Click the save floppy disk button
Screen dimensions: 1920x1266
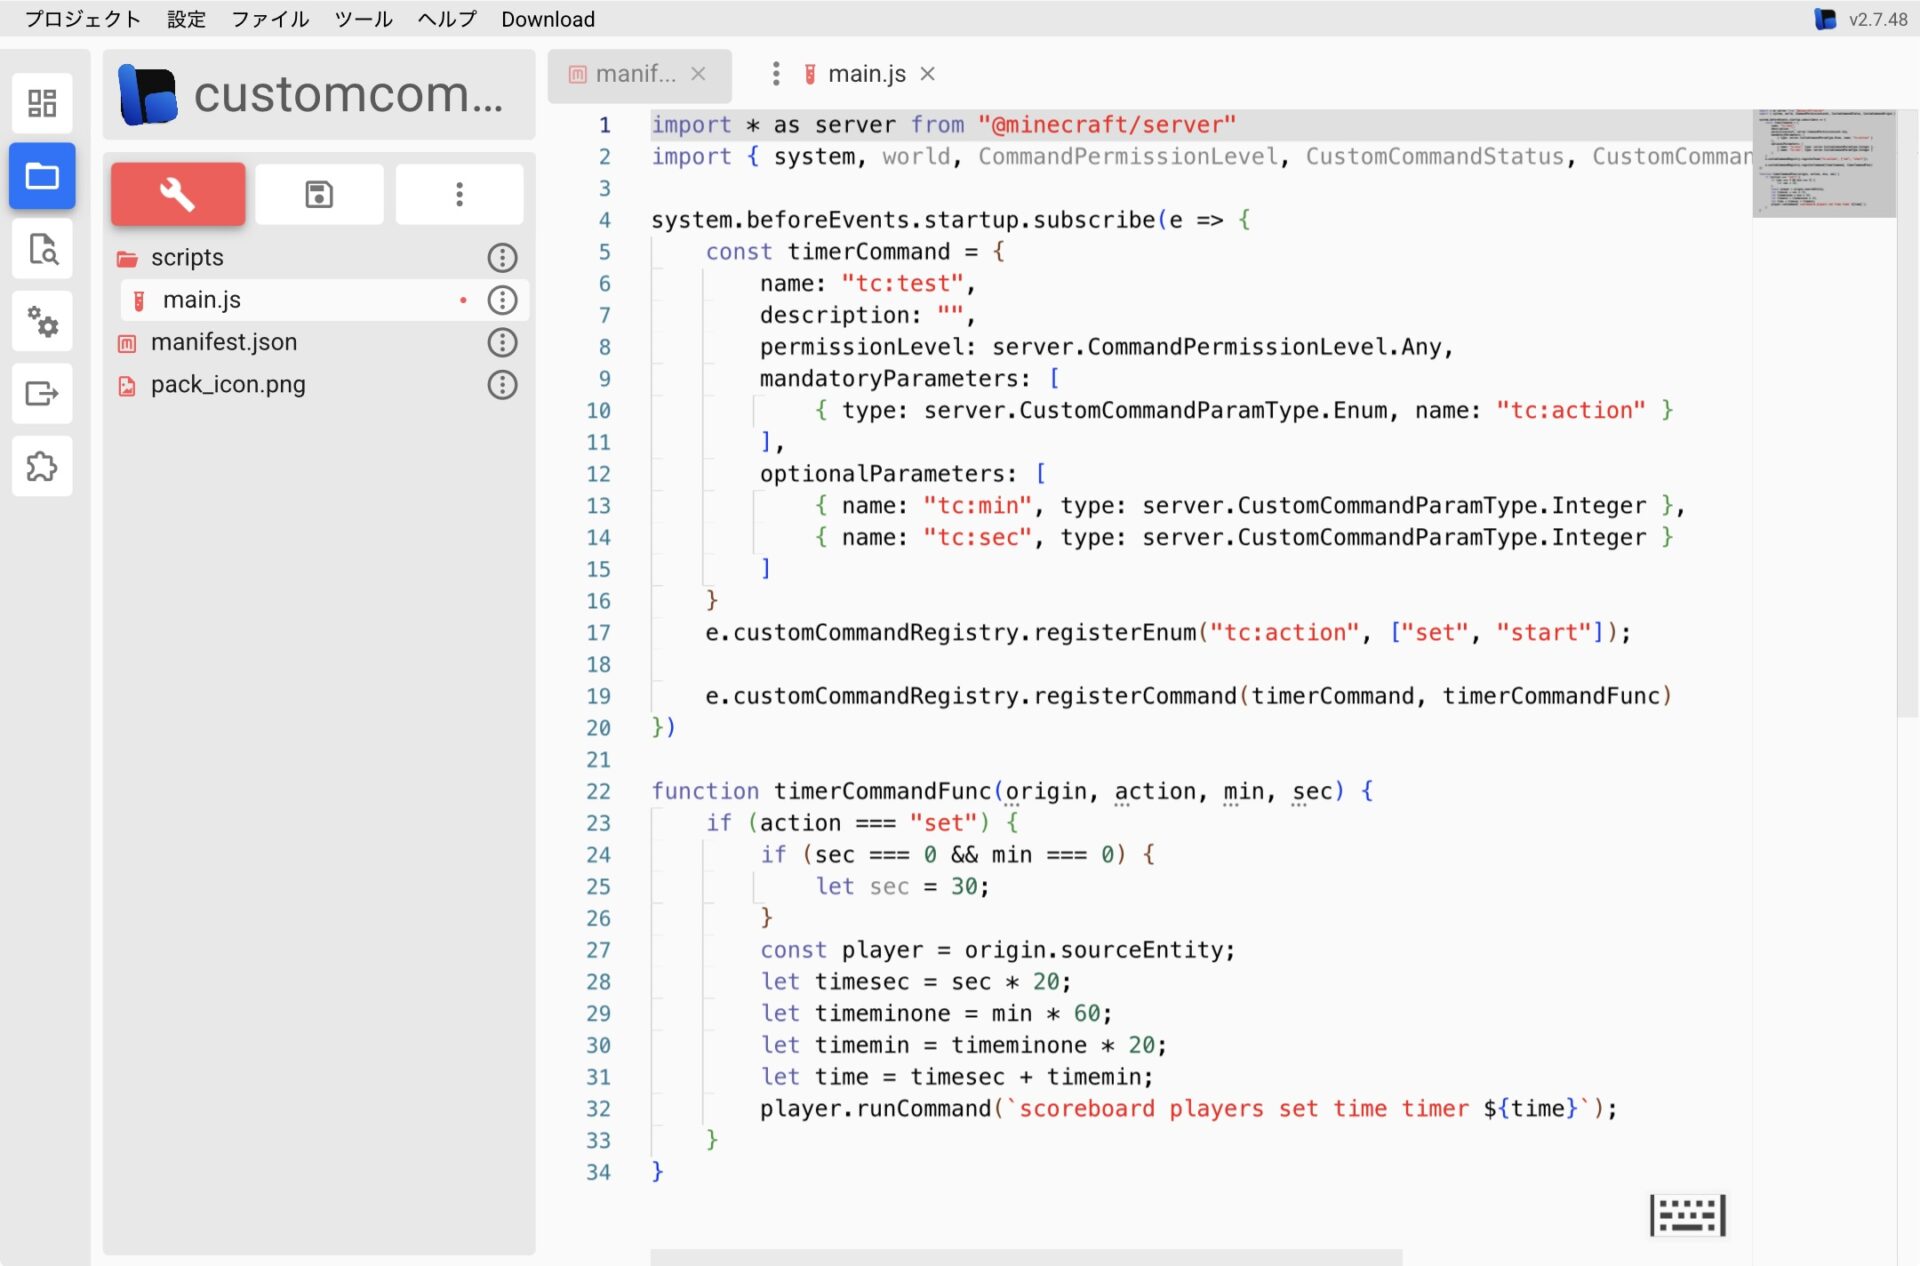pyautogui.click(x=319, y=194)
